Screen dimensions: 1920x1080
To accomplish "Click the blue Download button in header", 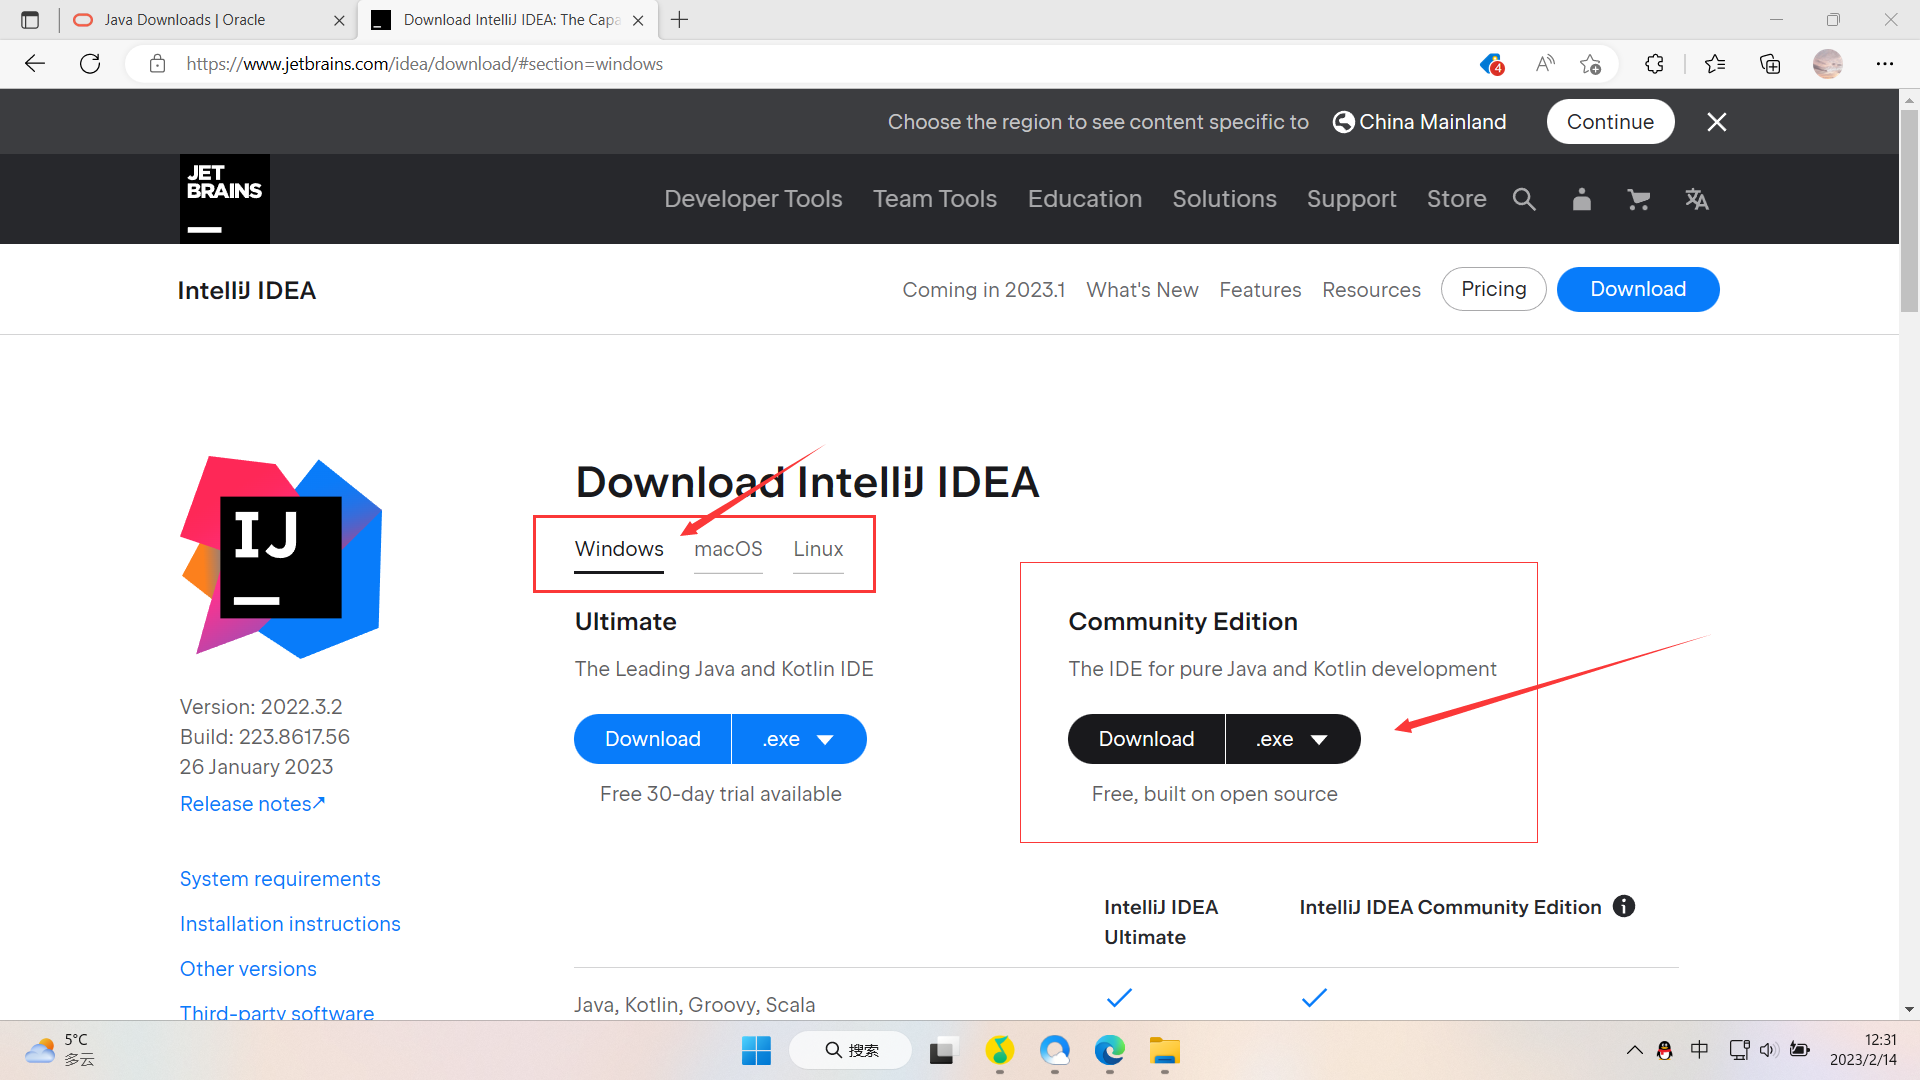I will 1638,289.
